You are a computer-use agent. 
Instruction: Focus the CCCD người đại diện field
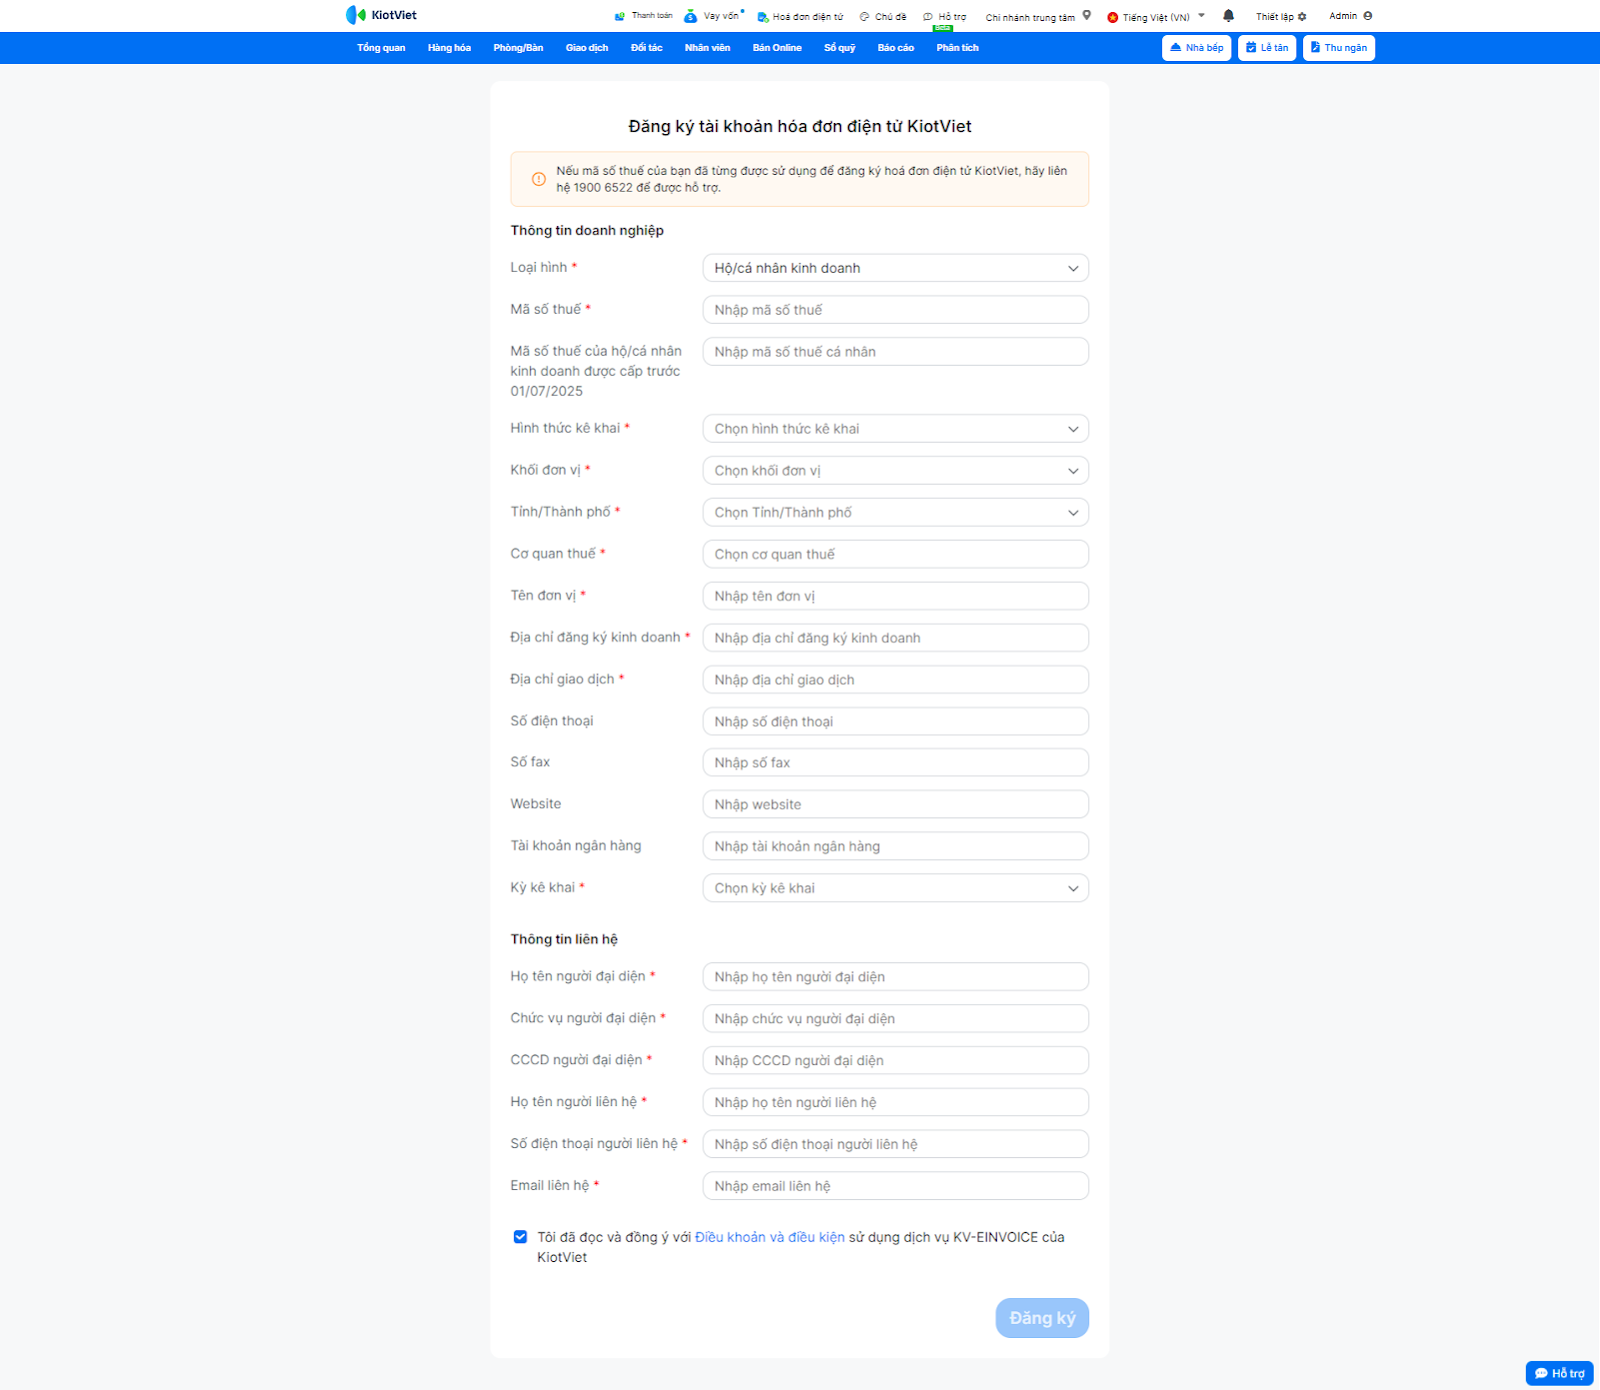pyautogui.click(x=896, y=1061)
